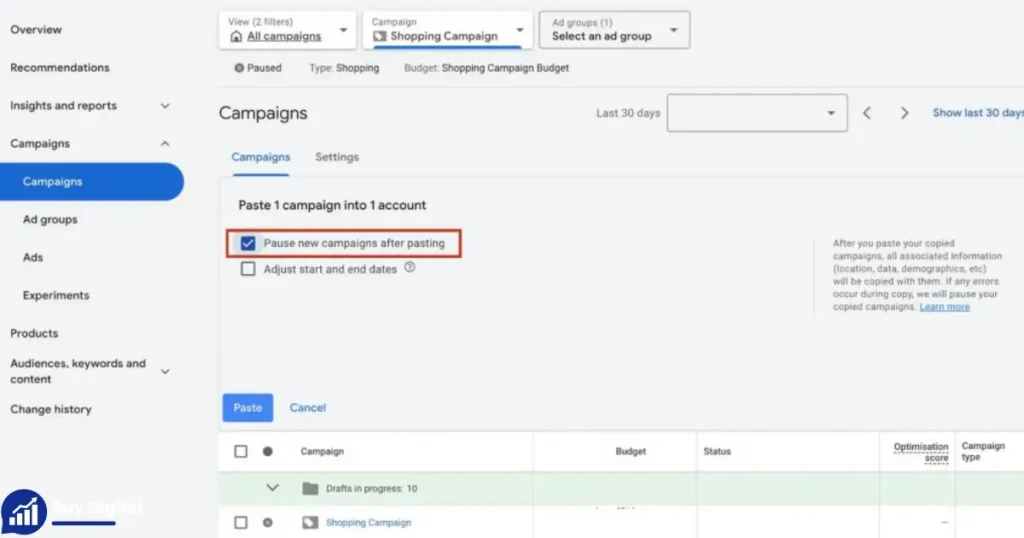Click the Shopping Campaign type icon in selector
Viewport: 1024px width, 538px height.
click(x=379, y=37)
